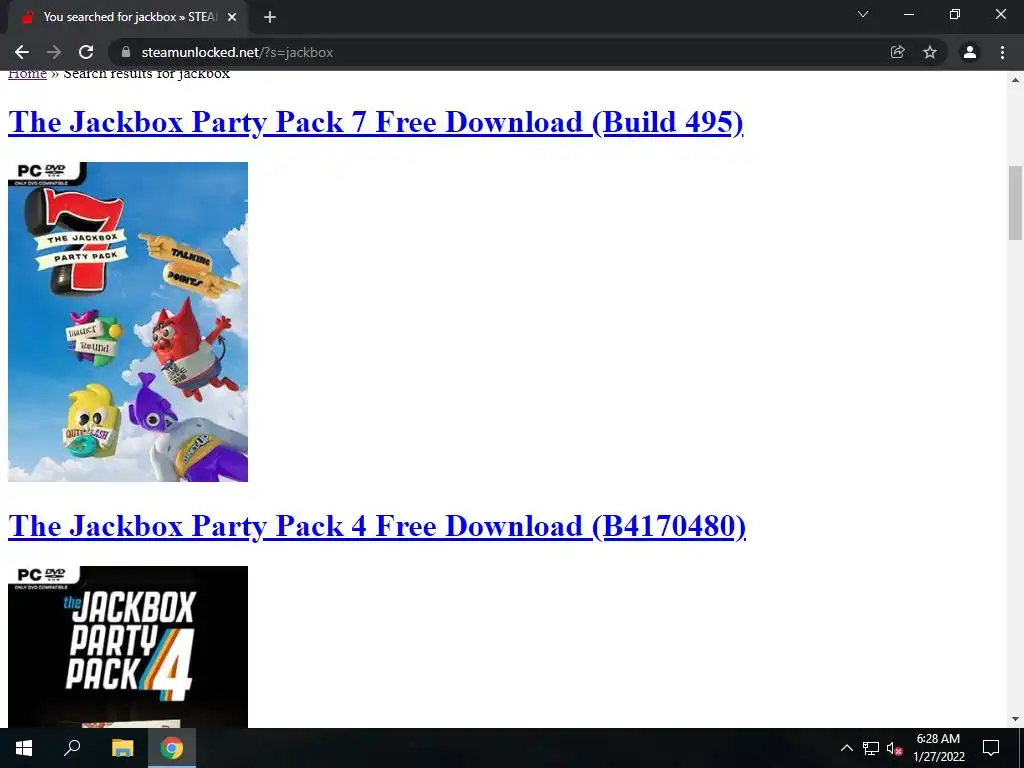Open the Chrome profile avatar menu
This screenshot has height=768, width=1024.
point(970,52)
